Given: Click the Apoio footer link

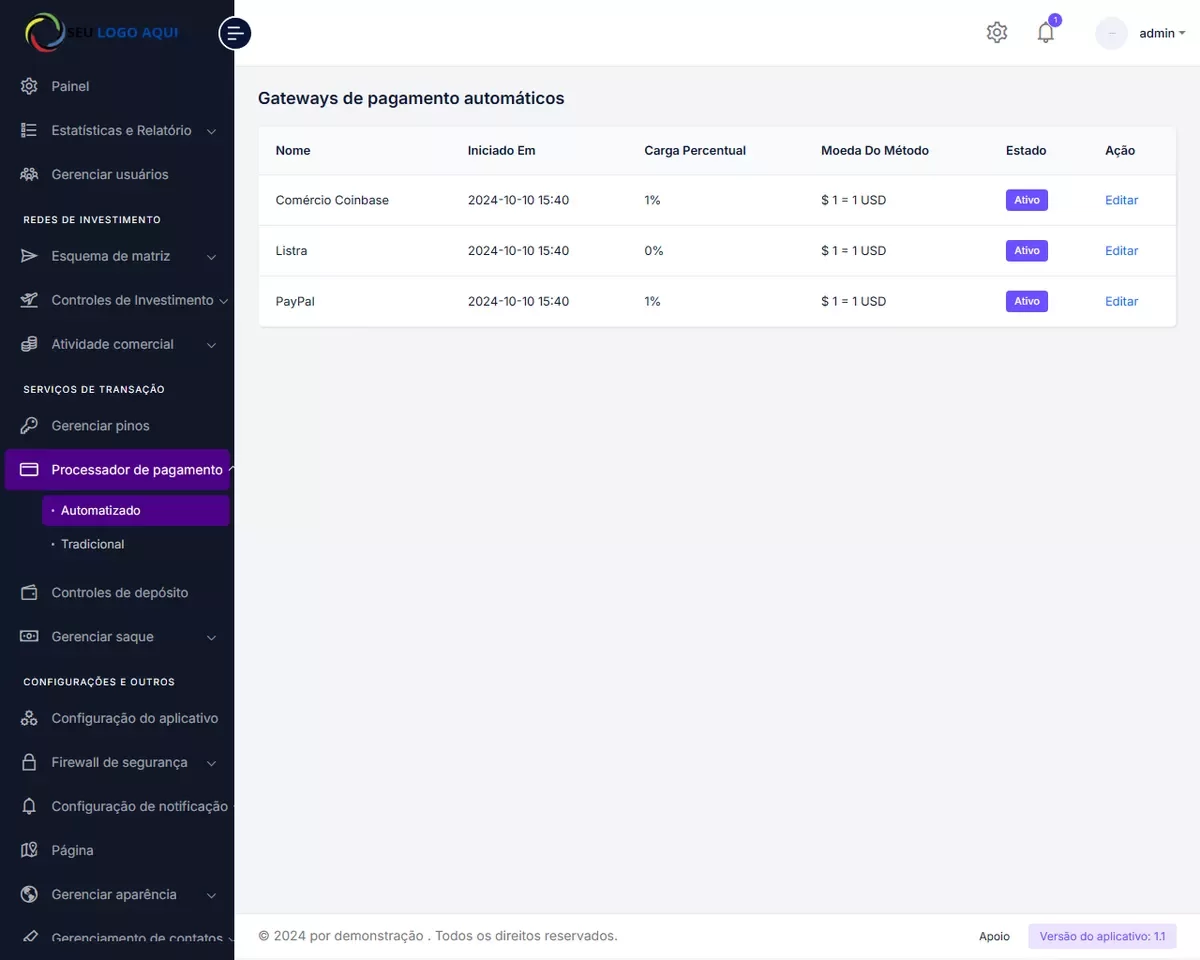Looking at the screenshot, I should click(x=994, y=937).
